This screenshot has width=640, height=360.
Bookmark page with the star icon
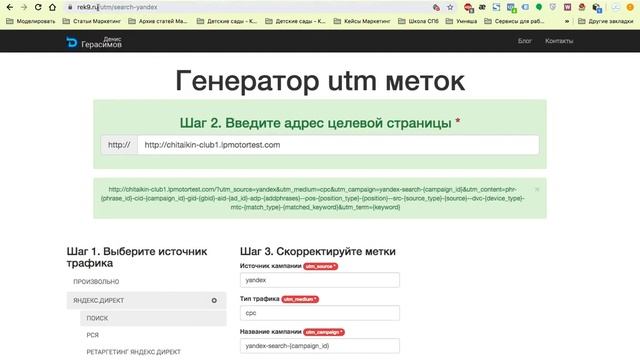[x=450, y=7]
